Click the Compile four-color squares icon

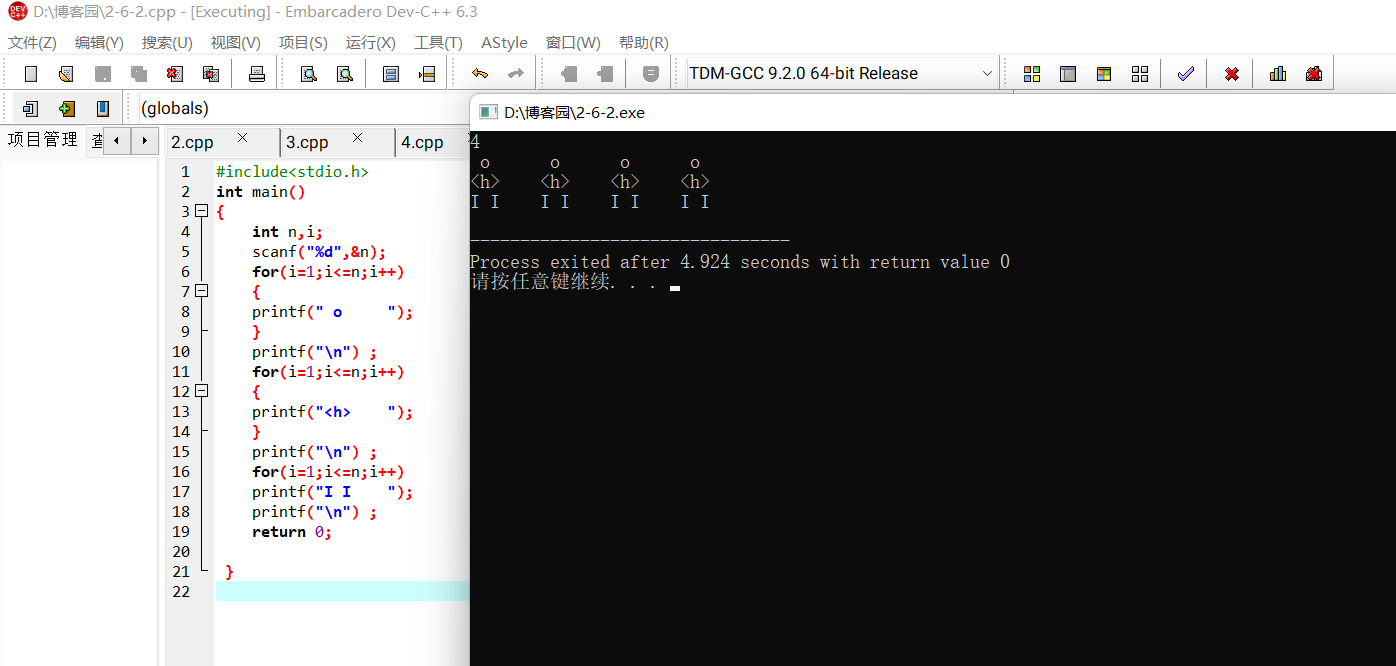1032,74
